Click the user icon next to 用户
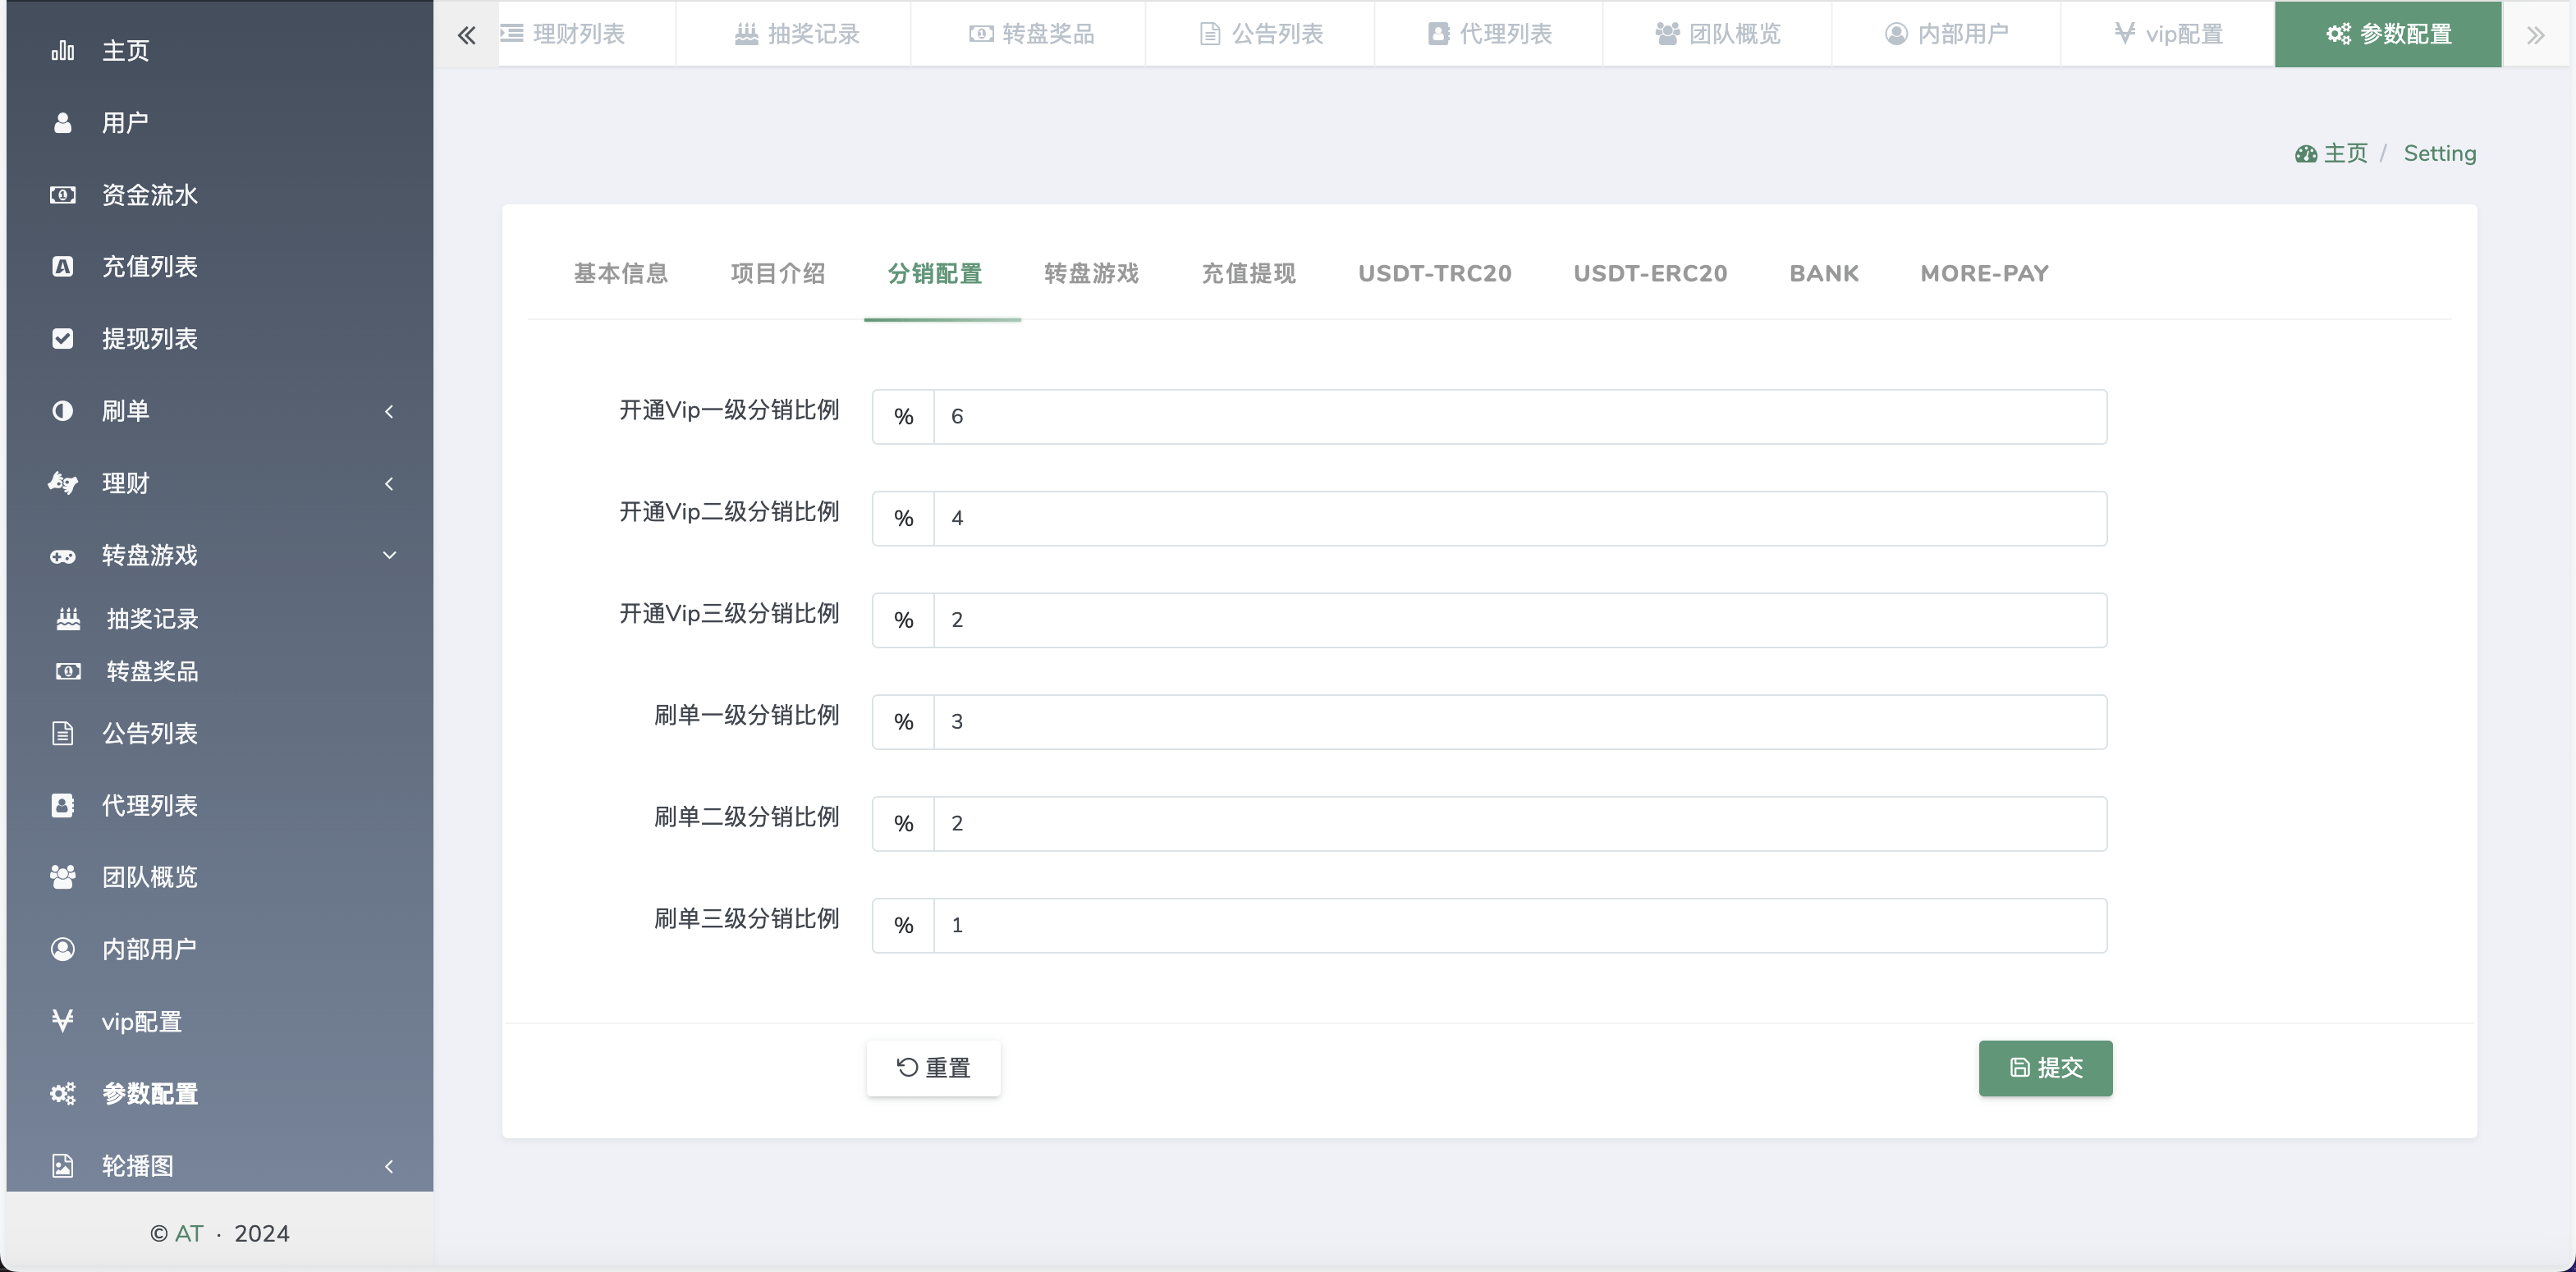Viewport: 2576px width, 1272px height. coord(62,123)
